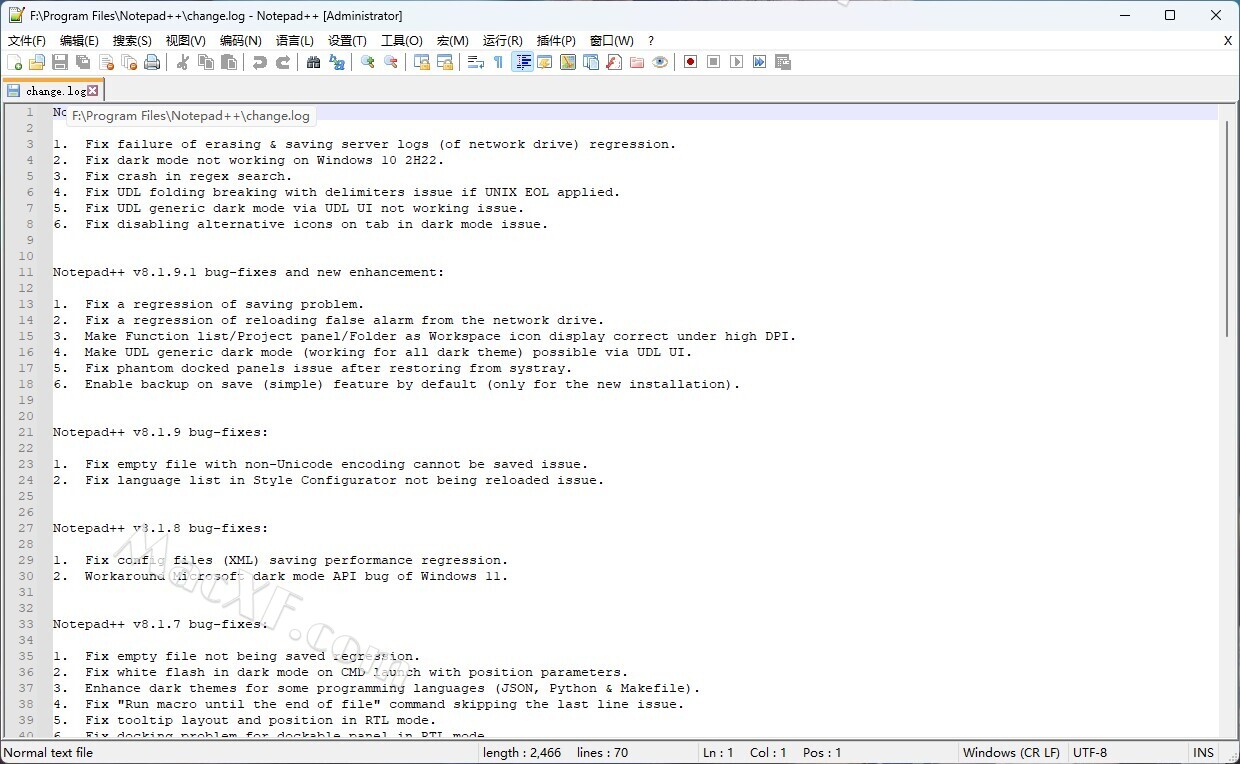Open the 插件(P) menu

[557, 41]
